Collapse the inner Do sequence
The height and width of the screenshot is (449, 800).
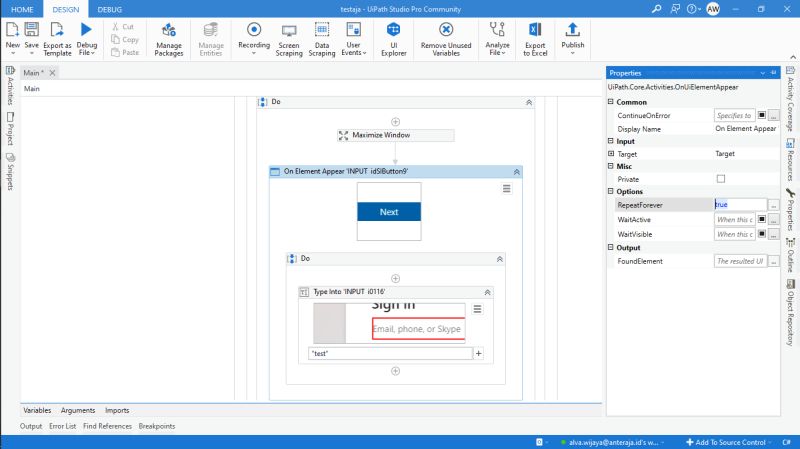499,259
